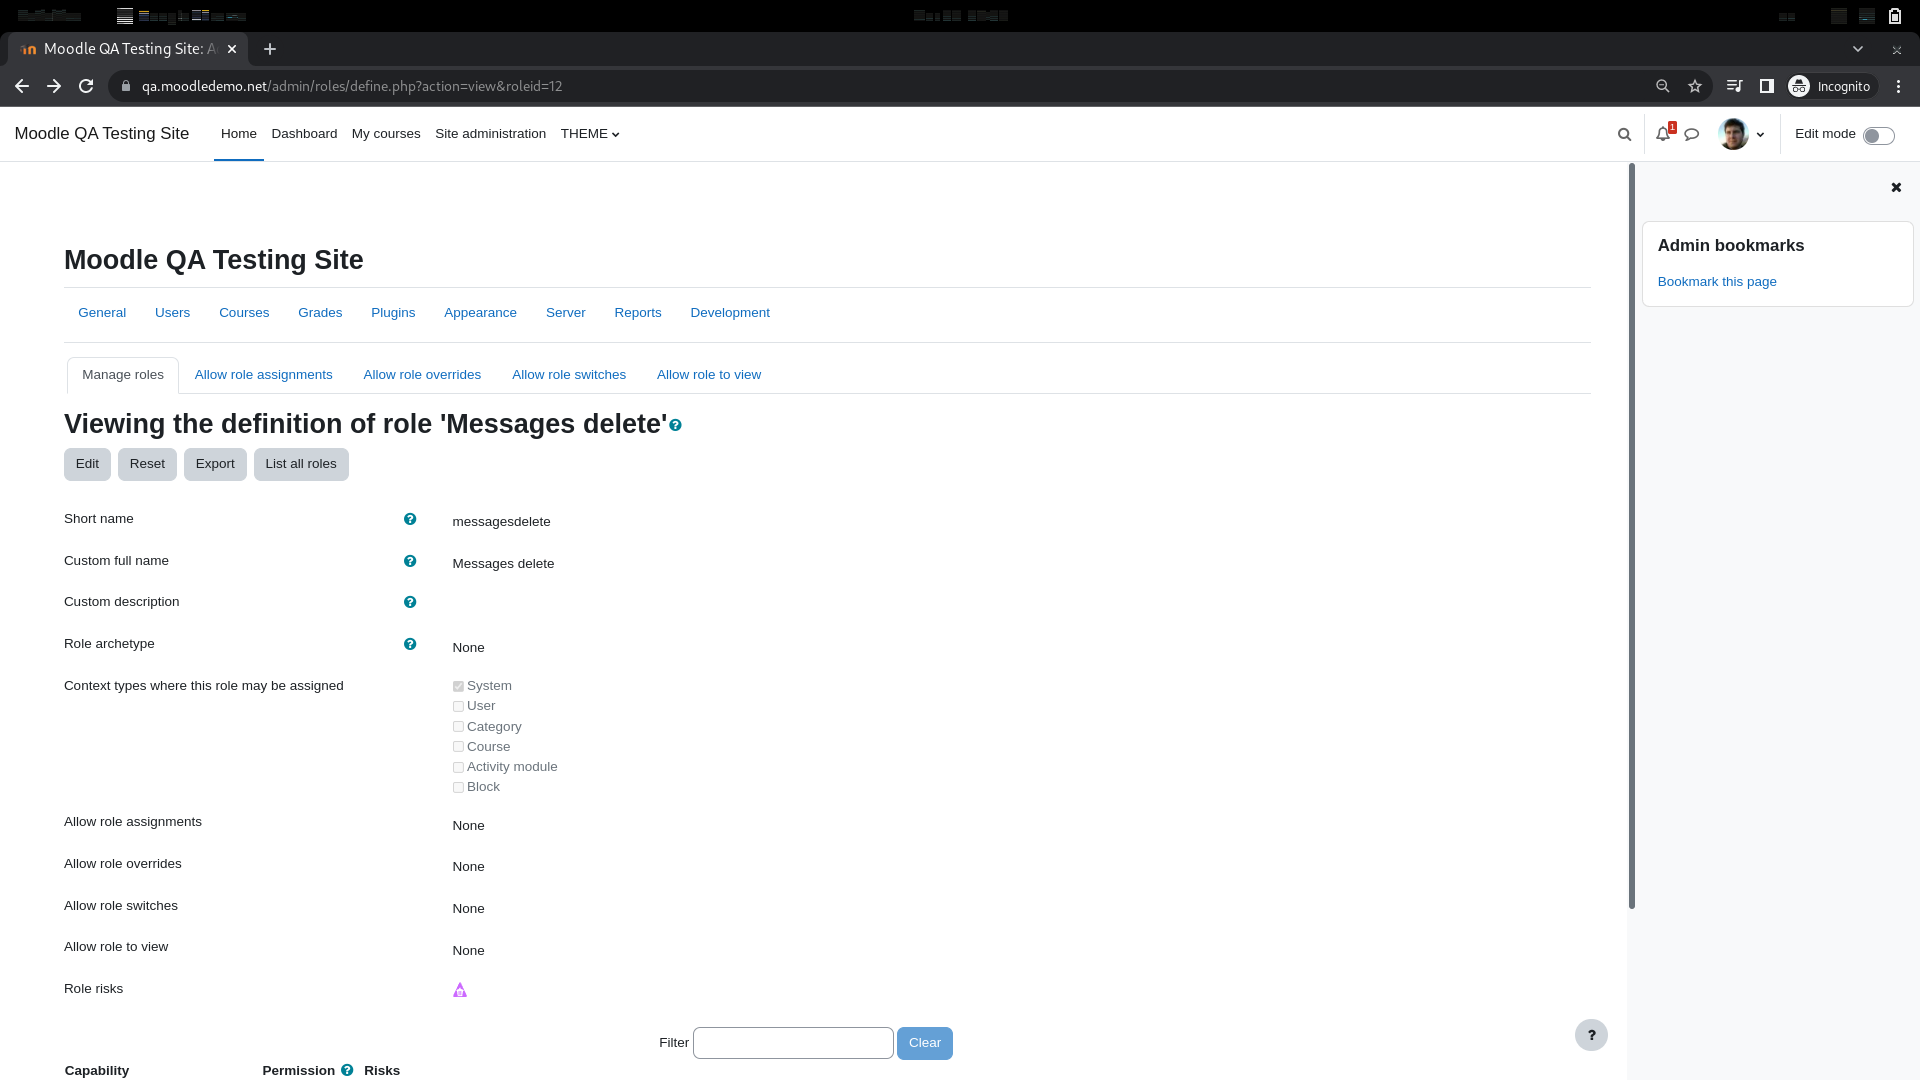Open the Home navigation item
The width and height of the screenshot is (1920, 1080).
tap(239, 134)
